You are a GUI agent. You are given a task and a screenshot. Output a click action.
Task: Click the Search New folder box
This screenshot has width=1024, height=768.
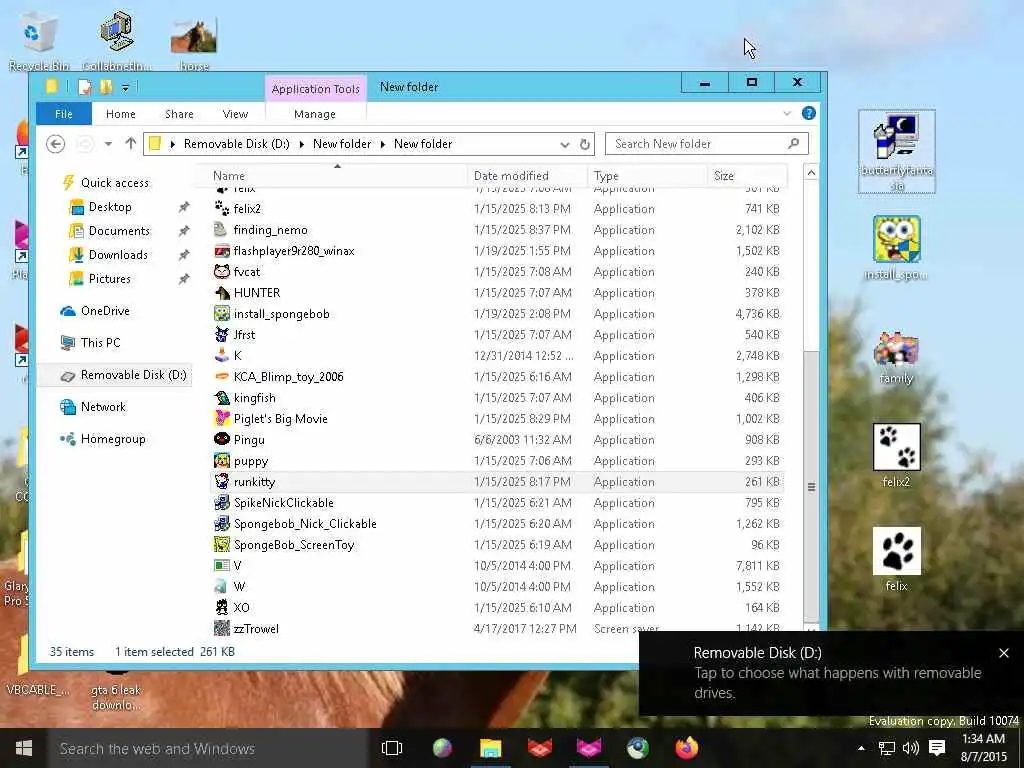pyautogui.click(x=707, y=144)
